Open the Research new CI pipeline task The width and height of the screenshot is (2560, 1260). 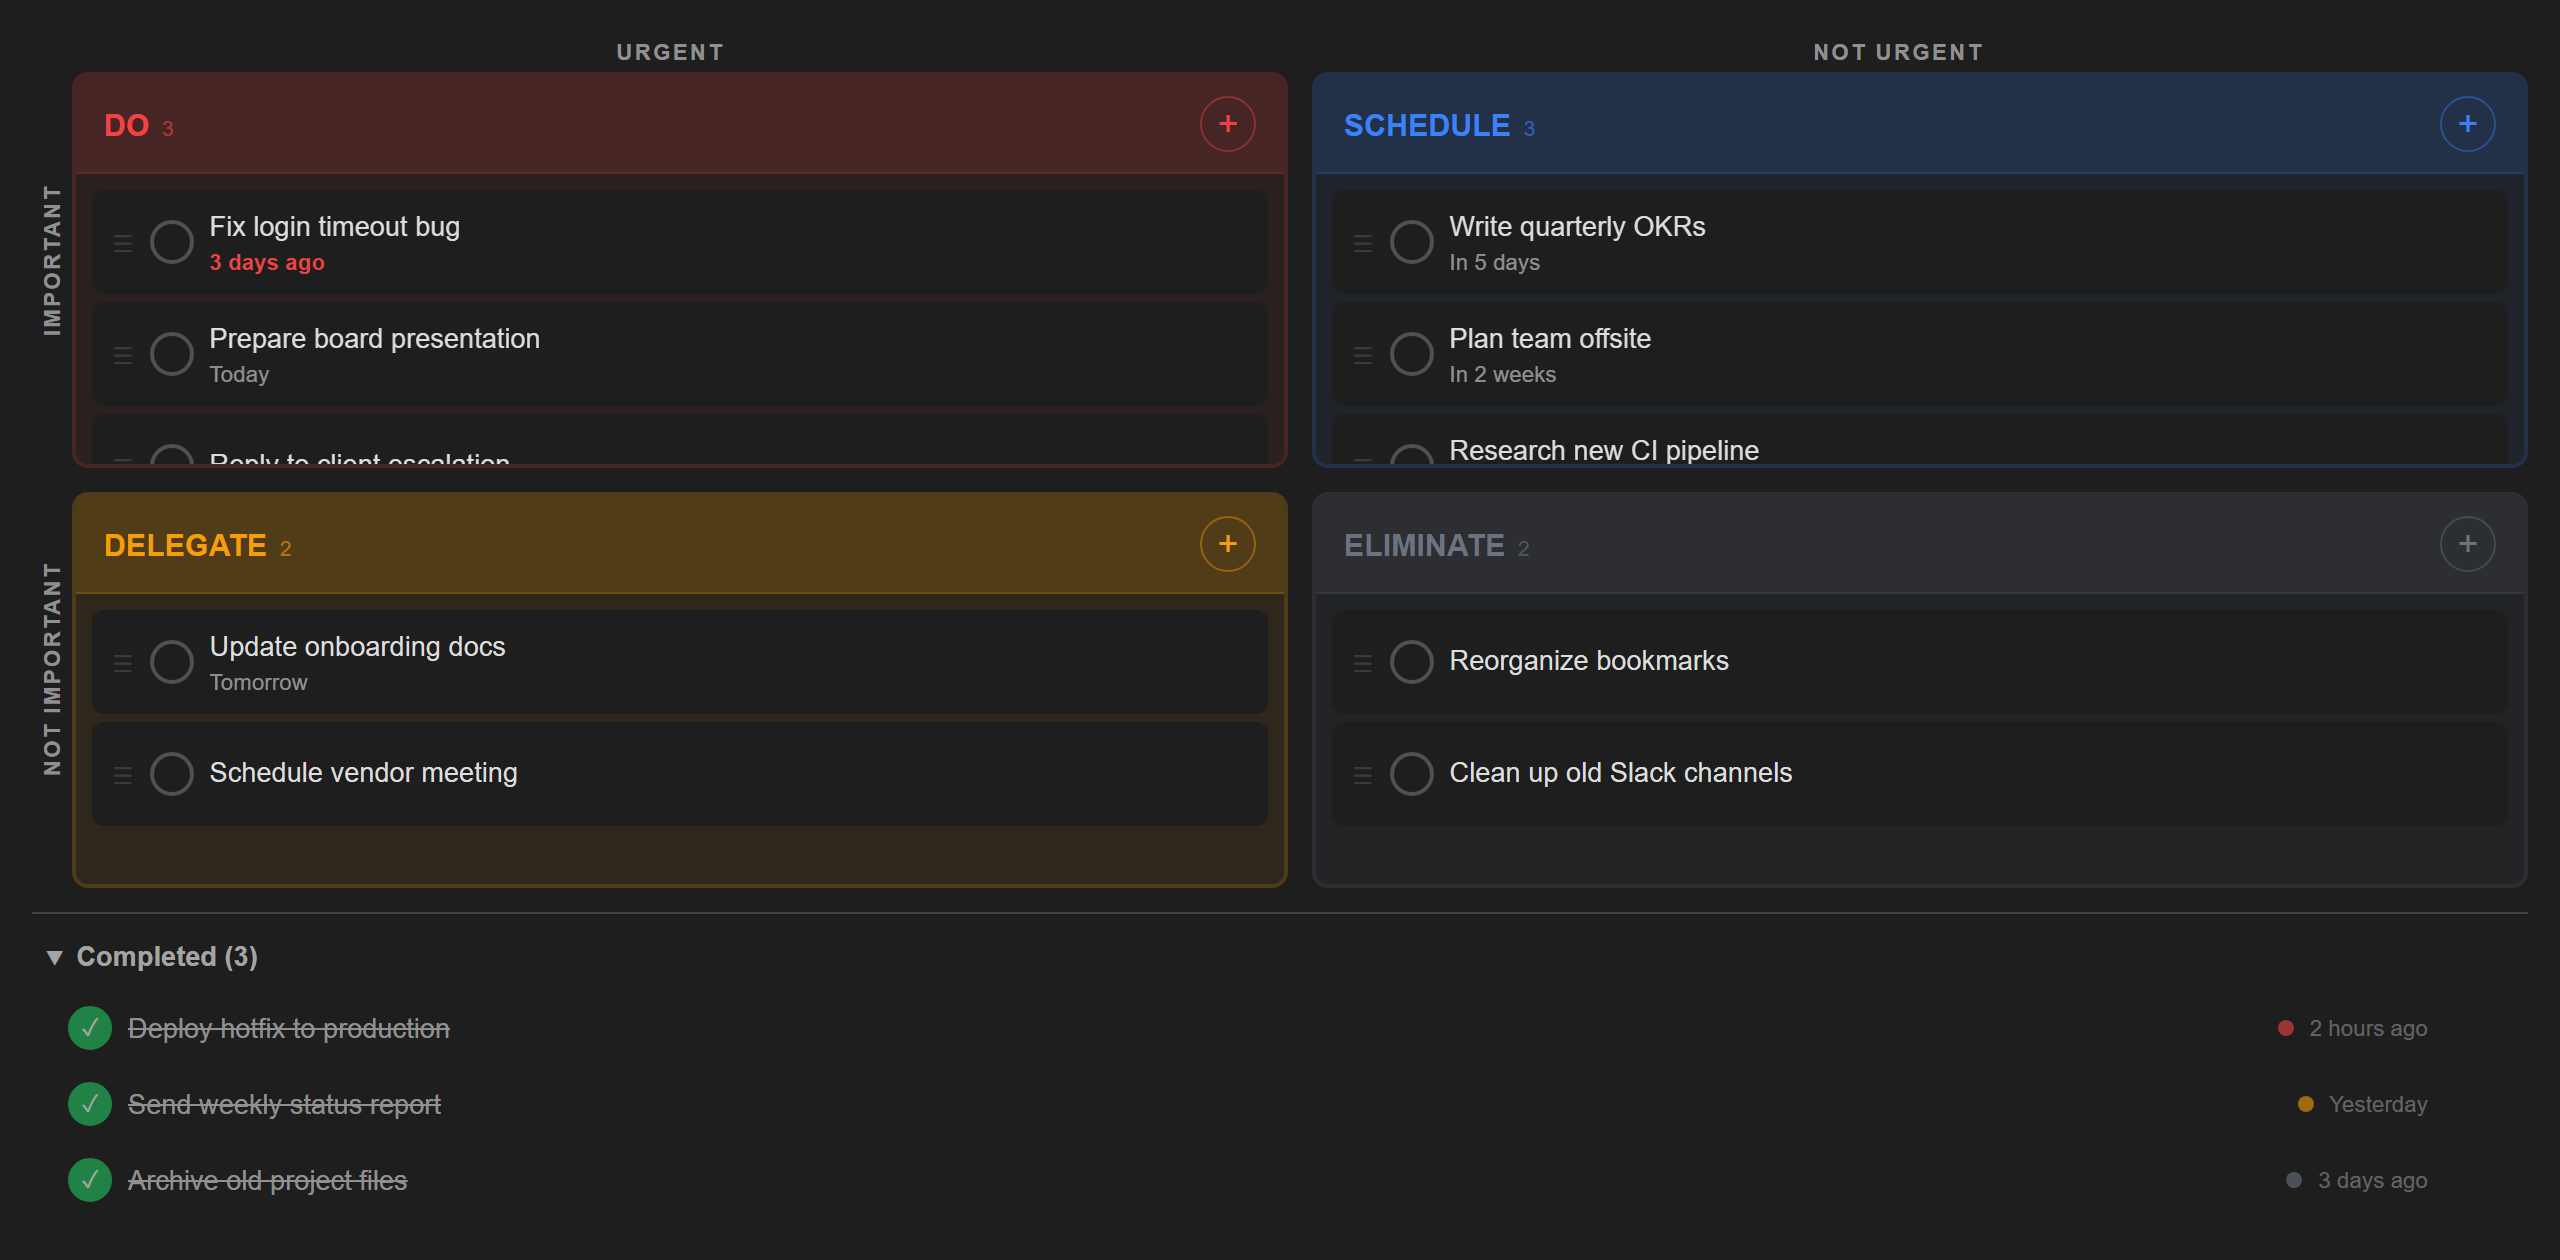[1603, 451]
